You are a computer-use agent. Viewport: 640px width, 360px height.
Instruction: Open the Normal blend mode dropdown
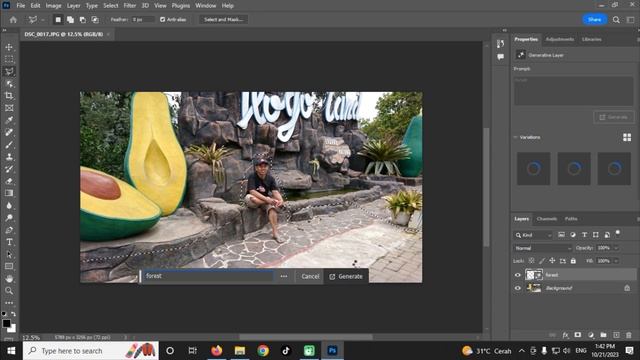click(x=543, y=248)
